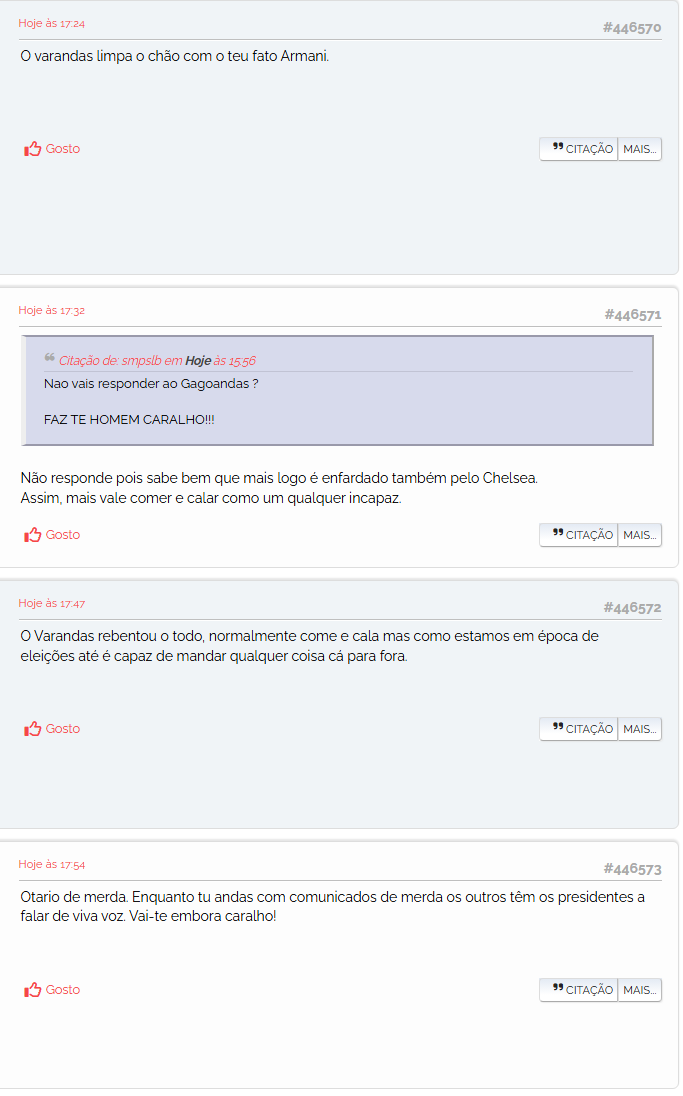Click the quote mark icon in quoted block

tap(49, 358)
